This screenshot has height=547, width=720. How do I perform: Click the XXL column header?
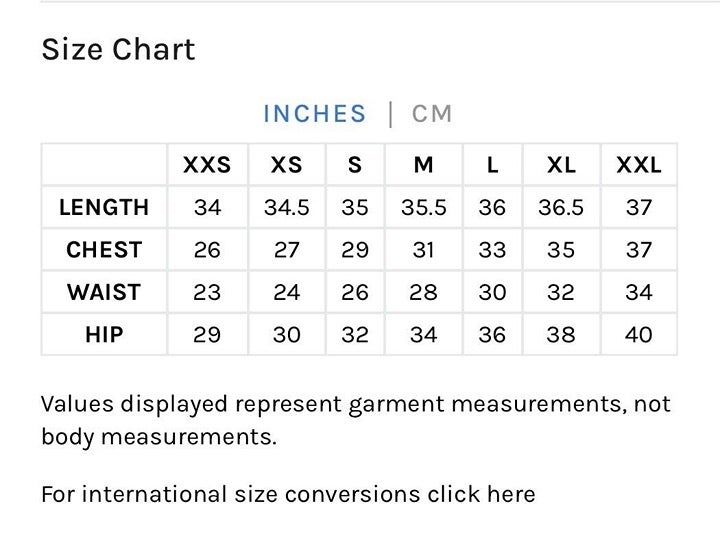click(x=639, y=165)
